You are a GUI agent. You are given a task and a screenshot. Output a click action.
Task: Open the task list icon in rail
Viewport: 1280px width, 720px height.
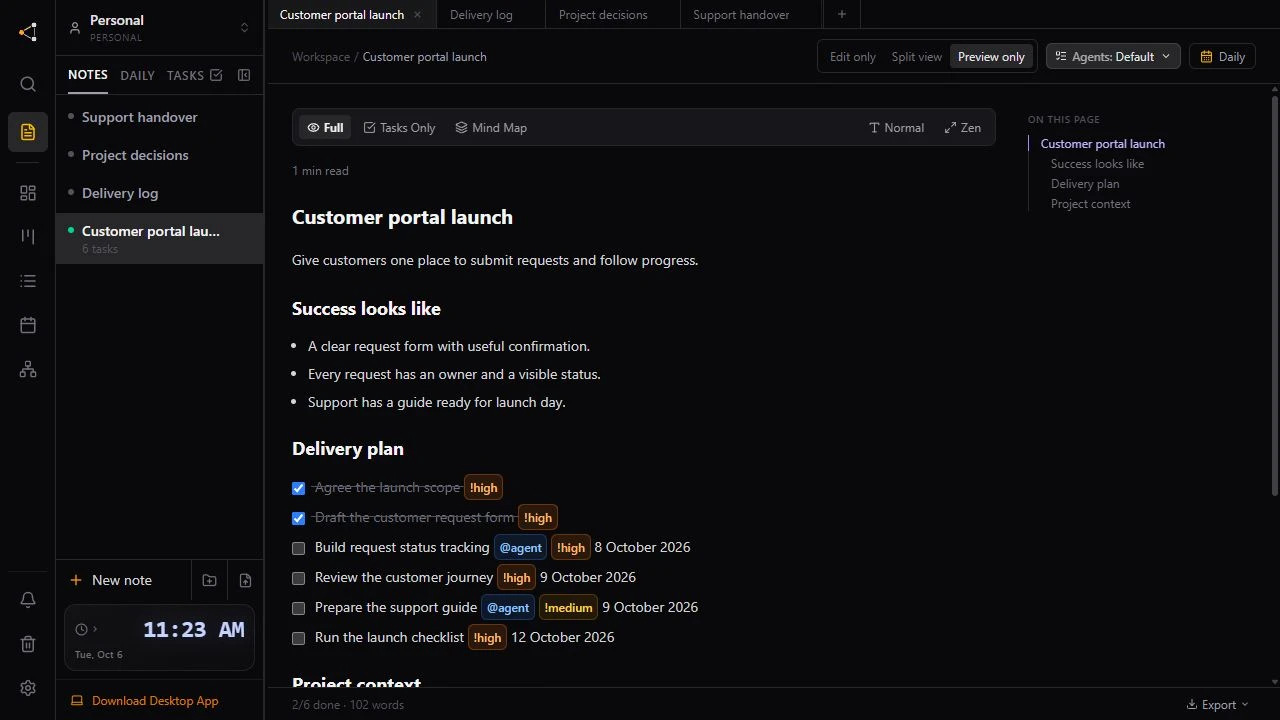(28, 281)
